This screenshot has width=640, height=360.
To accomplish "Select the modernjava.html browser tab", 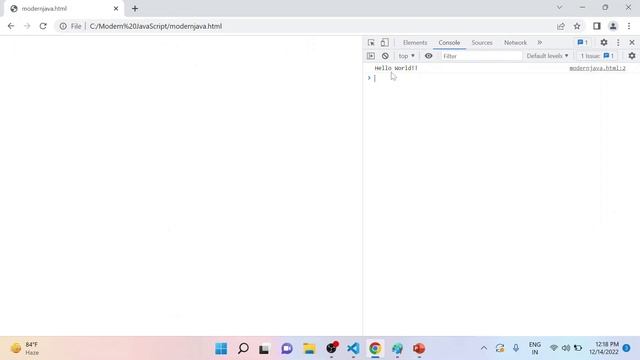I will tap(63, 9).
